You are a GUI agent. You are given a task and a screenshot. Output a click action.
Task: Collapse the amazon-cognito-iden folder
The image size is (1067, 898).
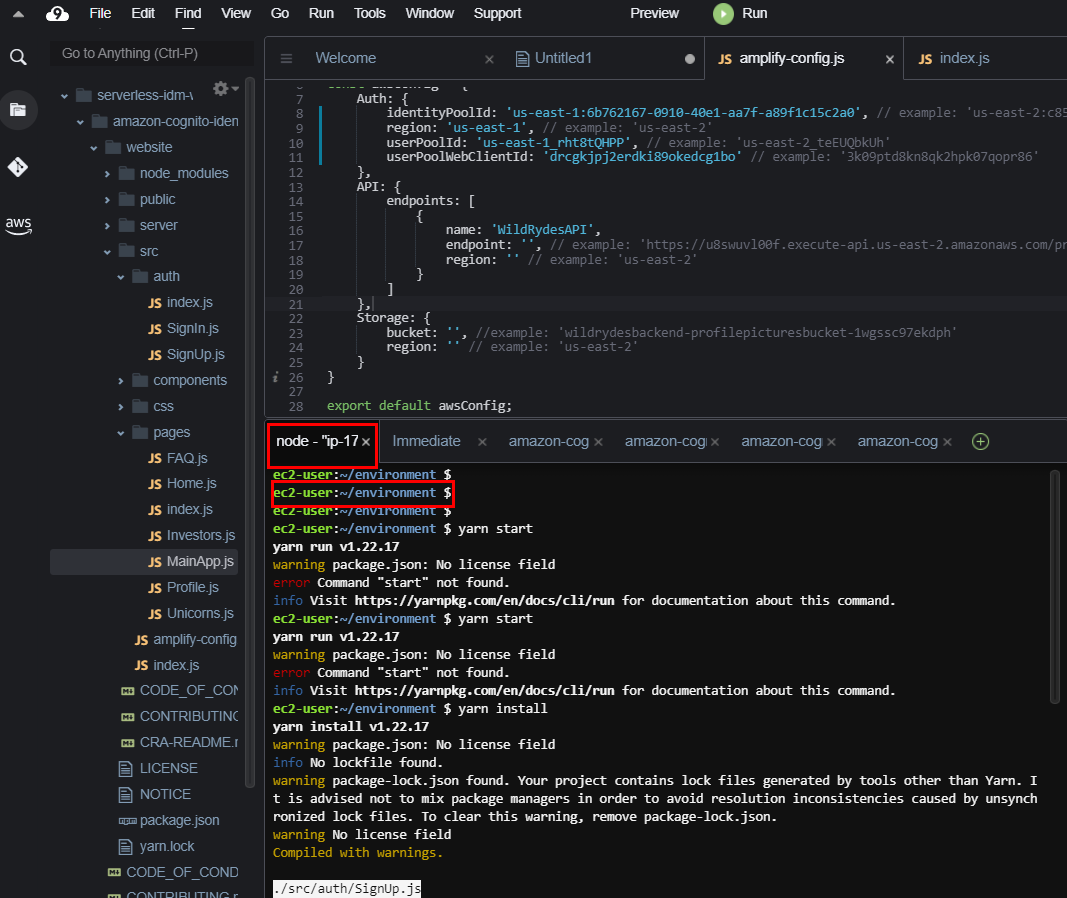(x=80, y=122)
